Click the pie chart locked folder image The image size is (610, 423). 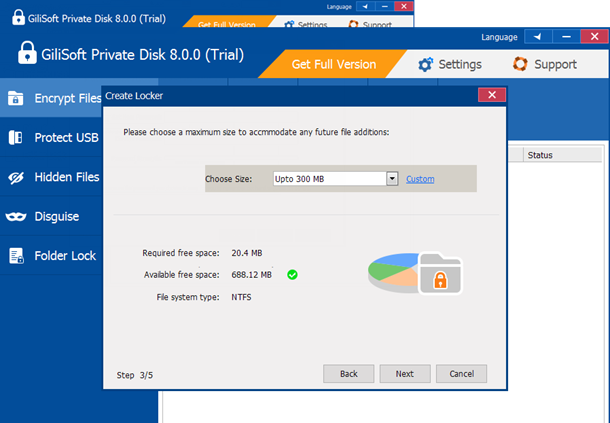(415, 273)
